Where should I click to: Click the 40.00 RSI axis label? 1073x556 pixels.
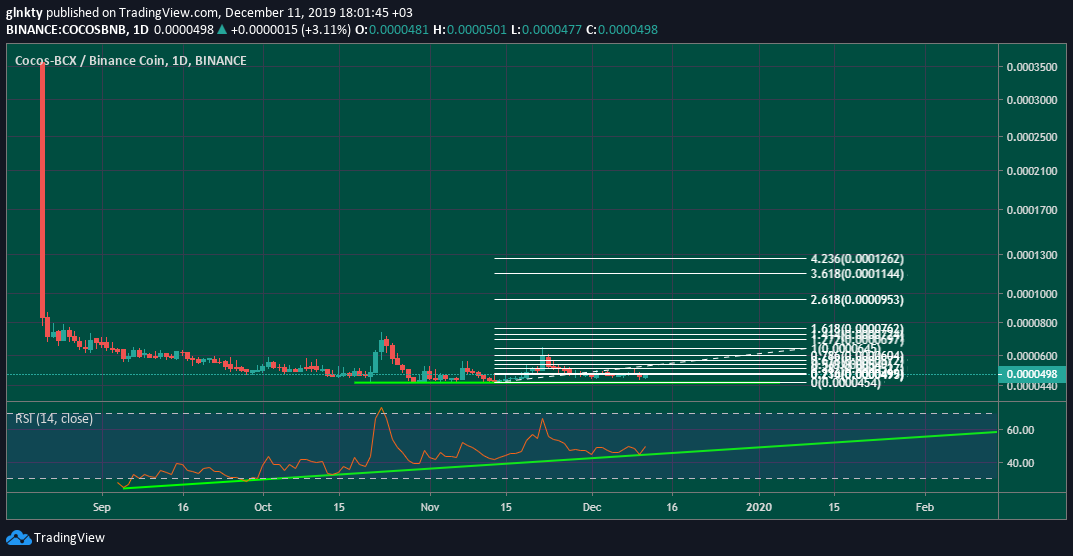coord(1020,463)
